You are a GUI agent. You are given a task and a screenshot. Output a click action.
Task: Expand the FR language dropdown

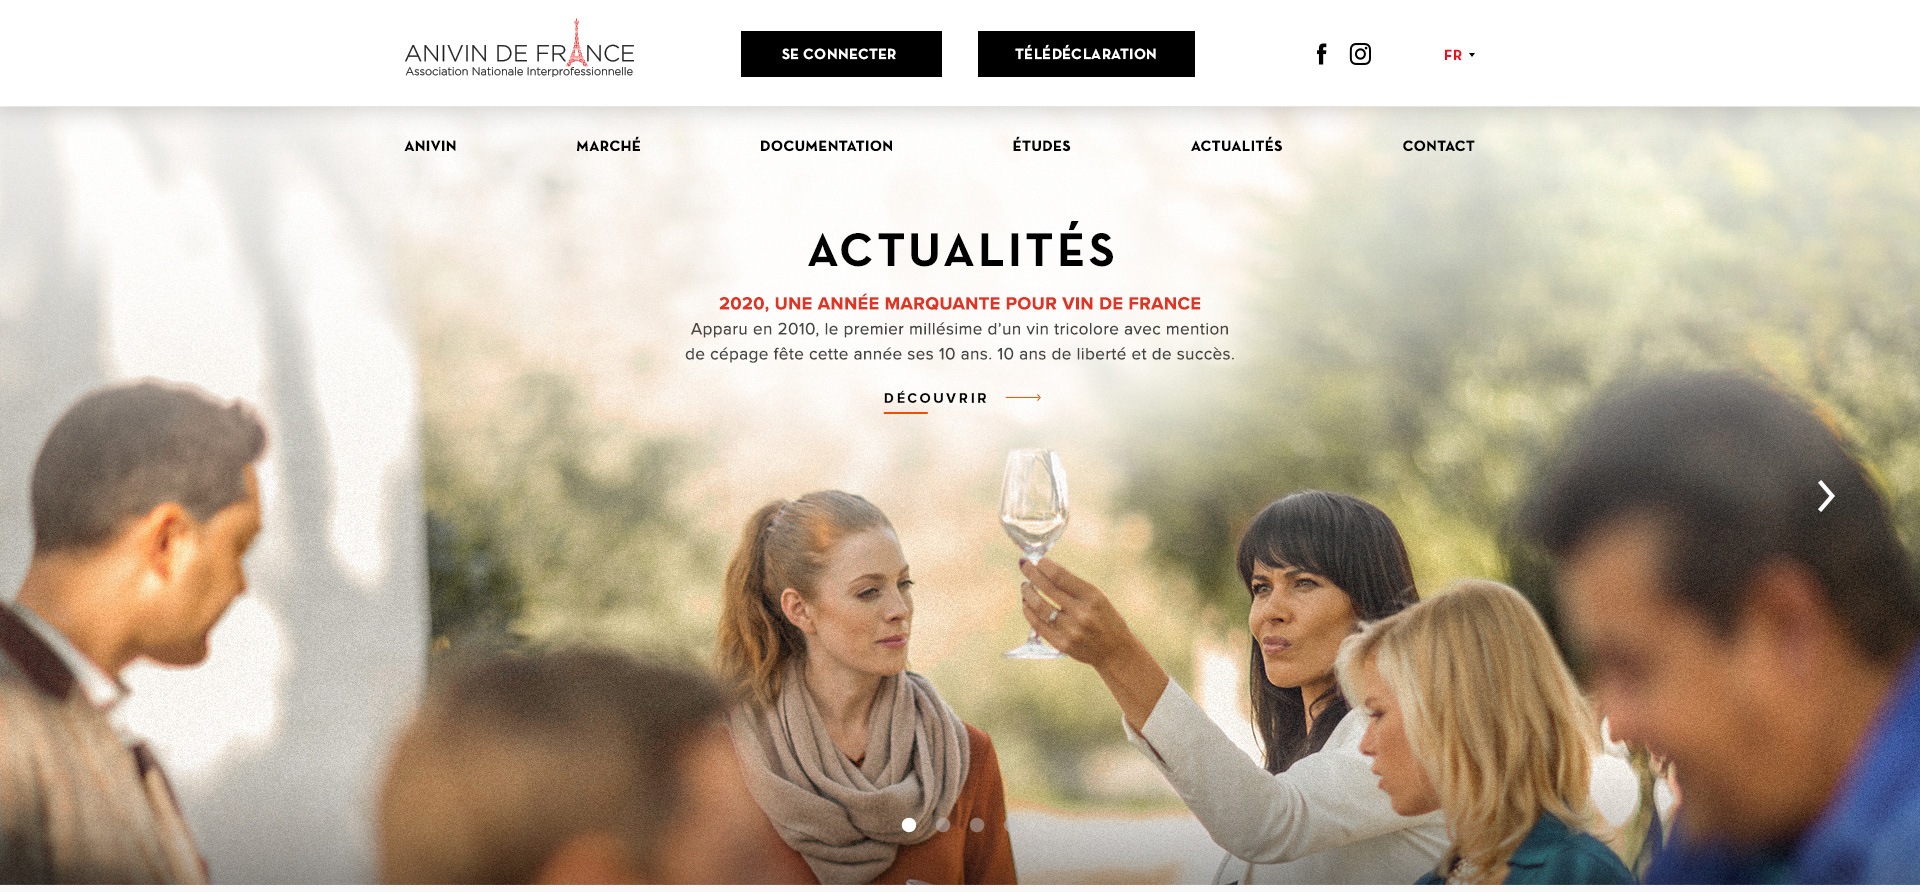pyautogui.click(x=1459, y=55)
